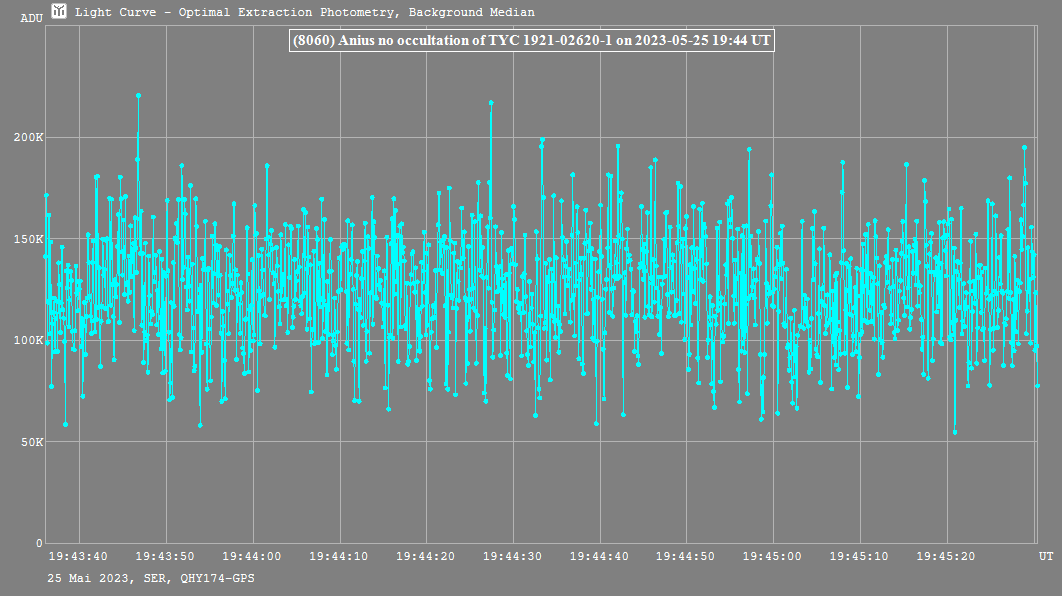Select the 19:44:30 time axis label
The image size is (1062, 596).
click(513, 556)
